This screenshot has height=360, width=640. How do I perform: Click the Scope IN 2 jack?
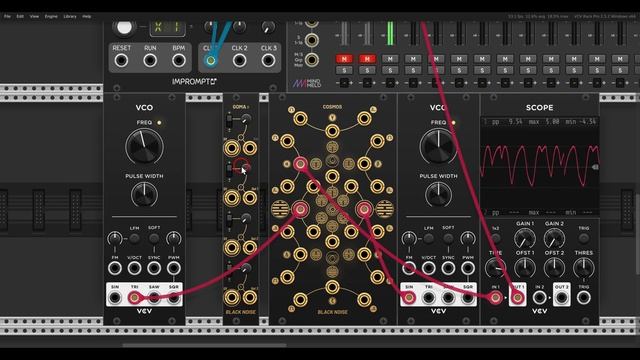point(540,298)
